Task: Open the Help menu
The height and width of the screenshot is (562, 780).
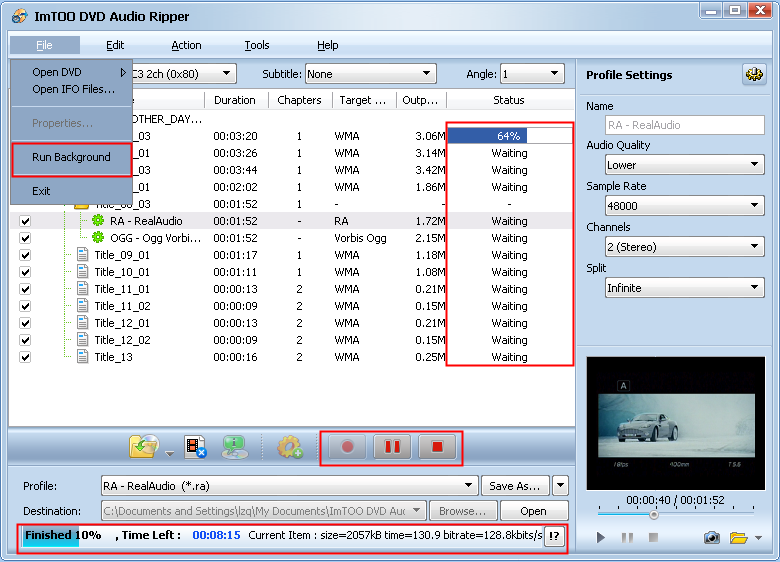Action: tap(327, 45)
